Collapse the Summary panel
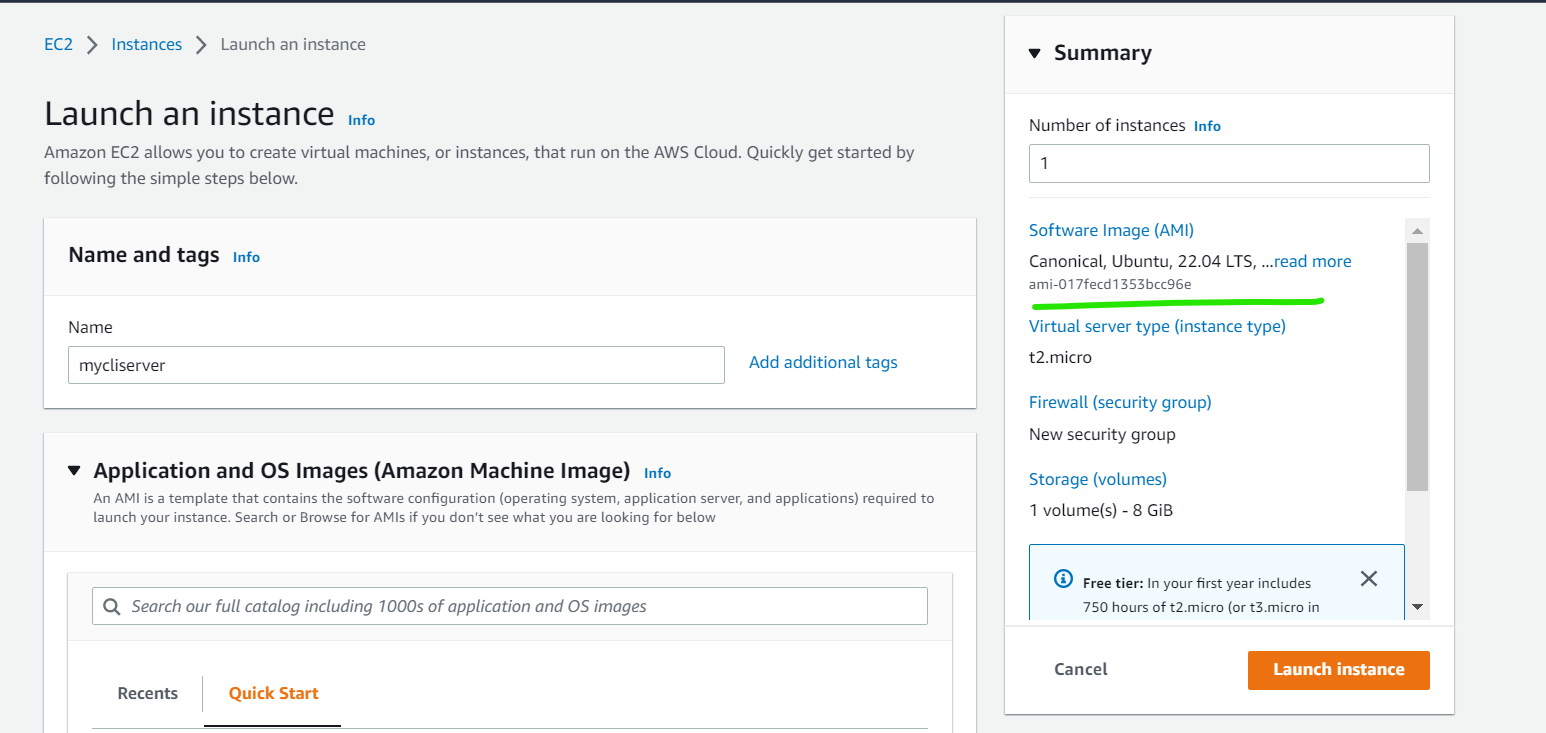This screenshot has height=733, width=1546. (x=1035, y=53)
